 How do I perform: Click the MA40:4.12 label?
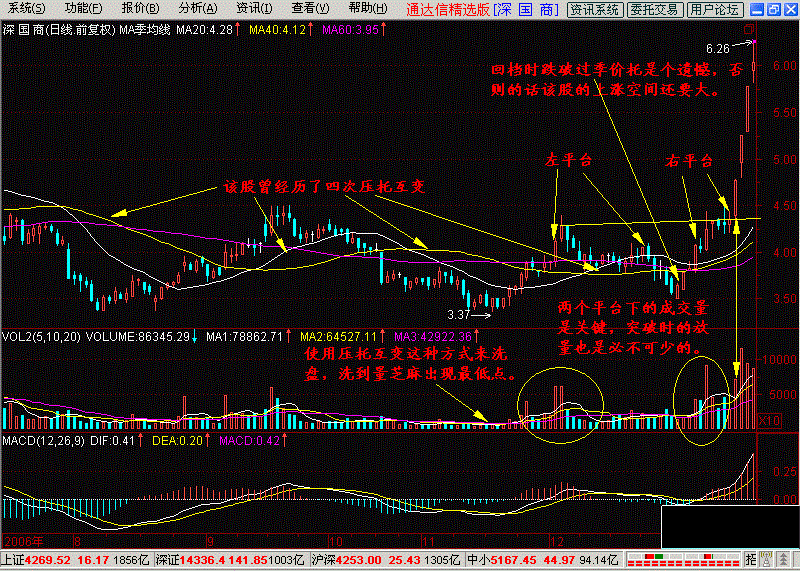[x=280, y=30]
